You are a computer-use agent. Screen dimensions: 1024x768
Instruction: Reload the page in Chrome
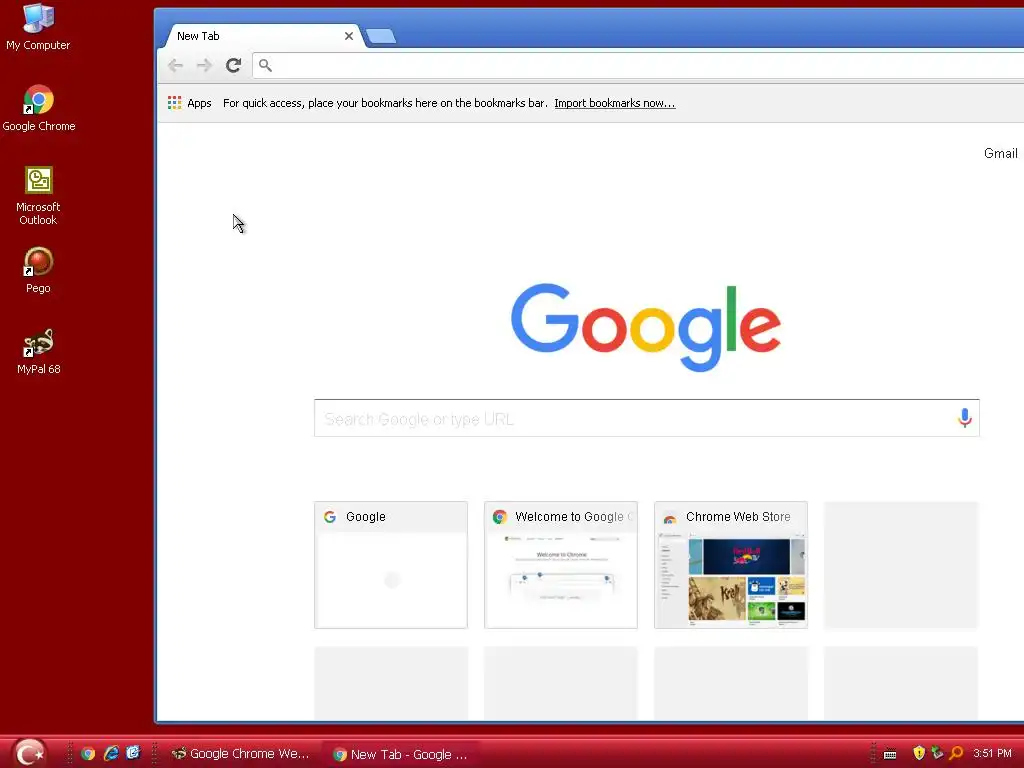pos(233,65)
